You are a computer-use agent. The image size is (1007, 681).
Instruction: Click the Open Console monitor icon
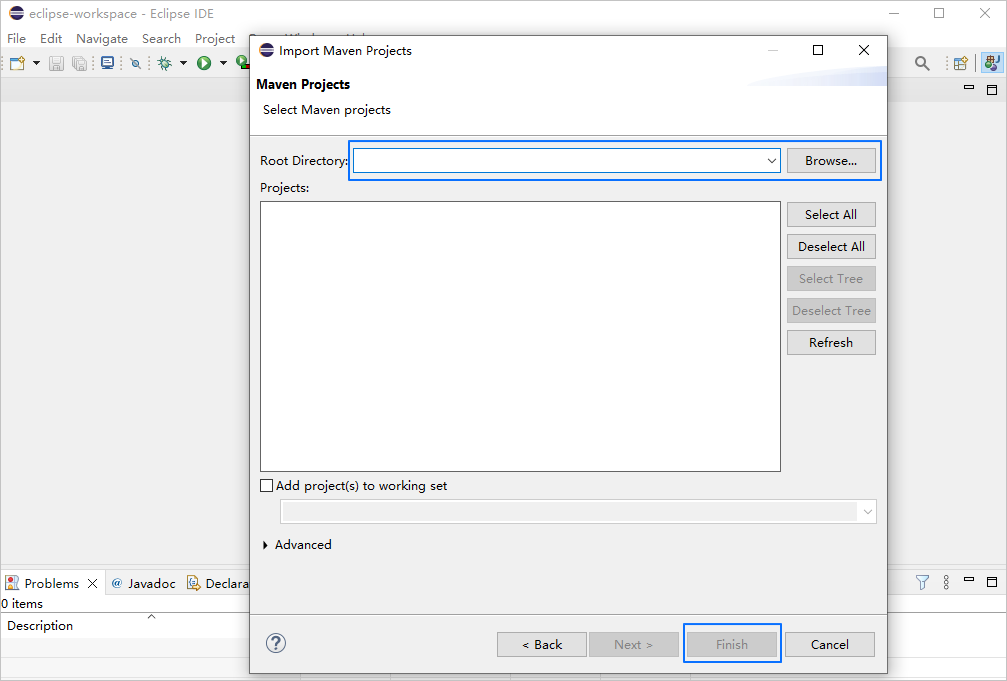click(x=107, y=63)
